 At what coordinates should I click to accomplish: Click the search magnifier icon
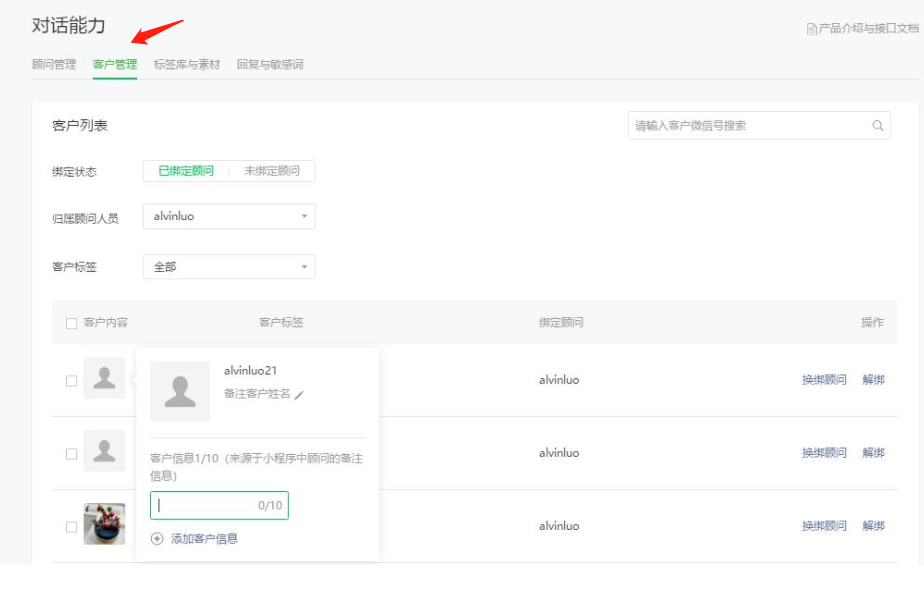pos(877,125)
